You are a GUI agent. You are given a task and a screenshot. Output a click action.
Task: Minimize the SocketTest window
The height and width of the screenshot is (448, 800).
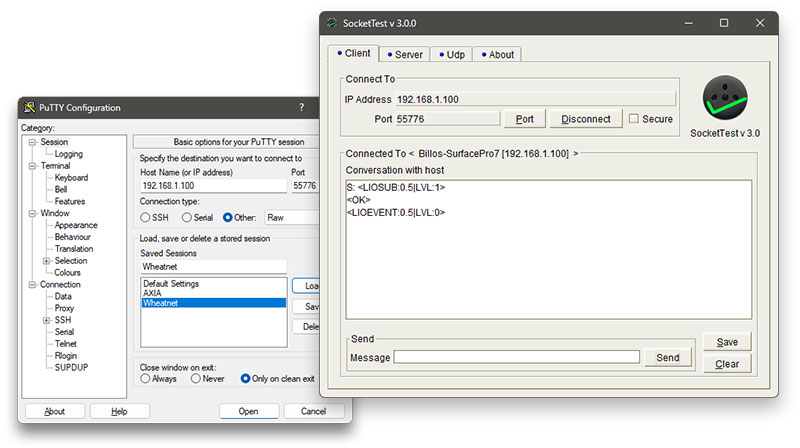tap(688, 23)
